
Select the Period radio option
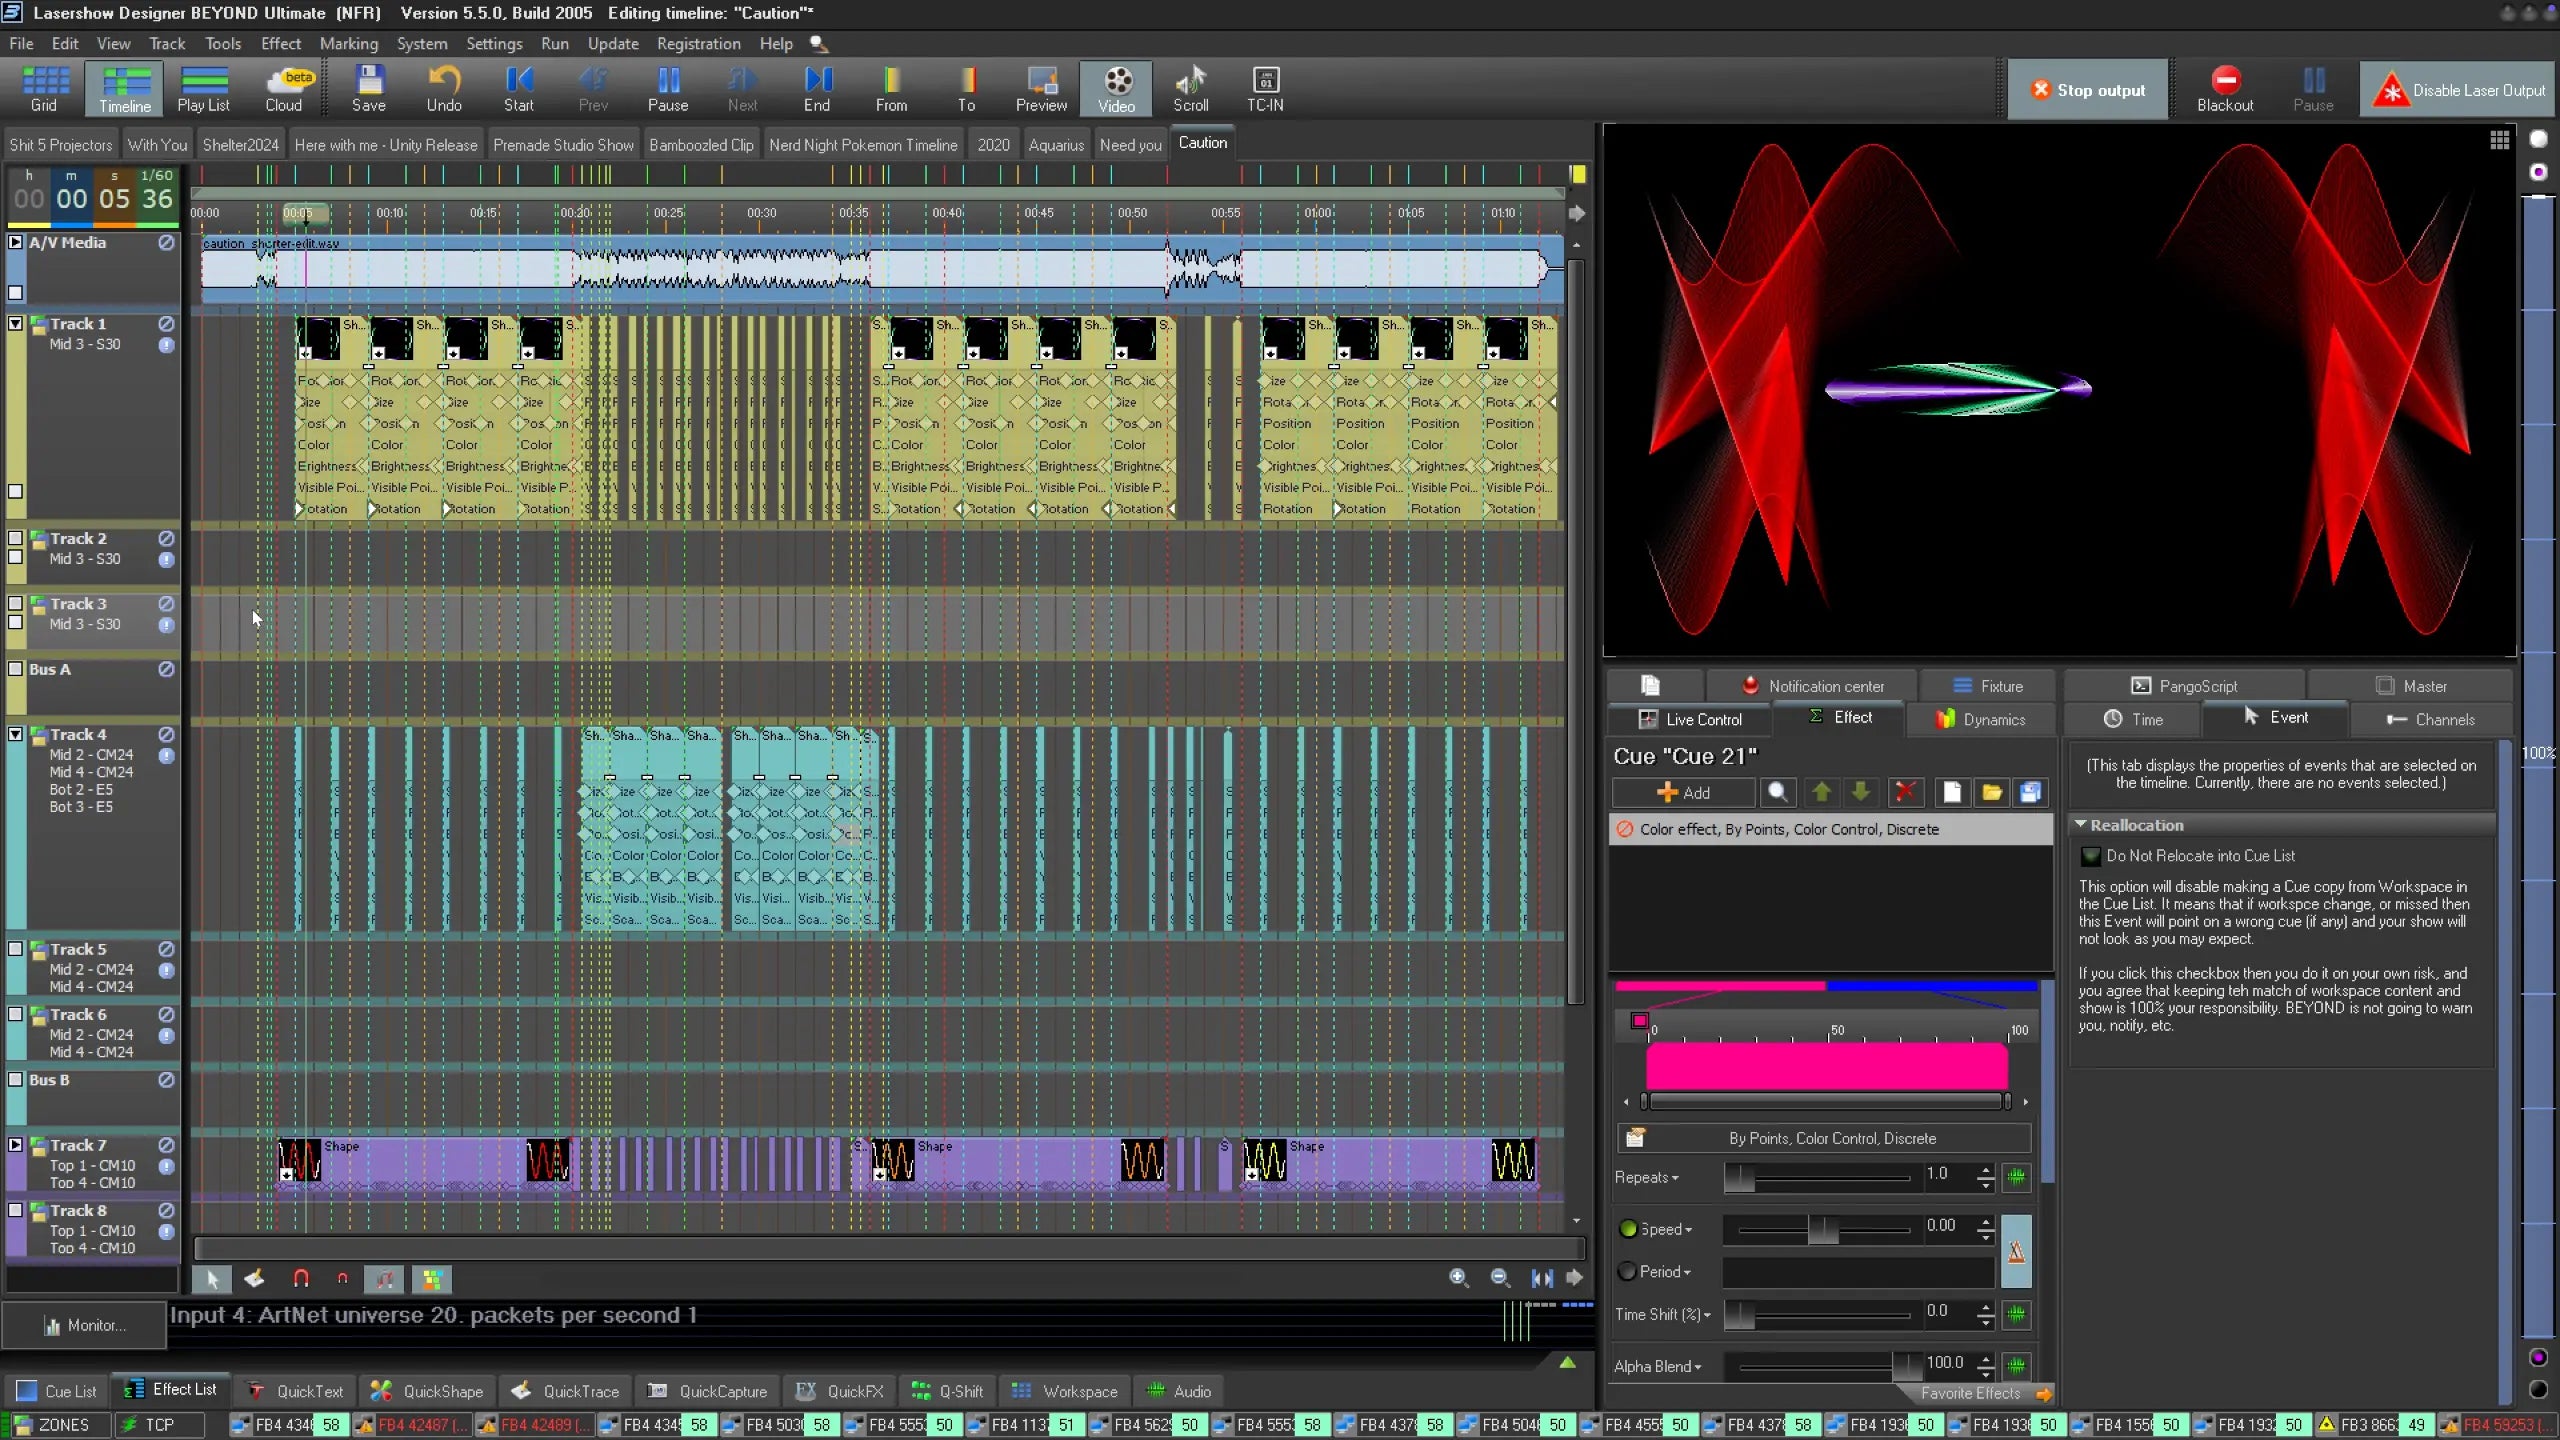tap(1628, 1271)
